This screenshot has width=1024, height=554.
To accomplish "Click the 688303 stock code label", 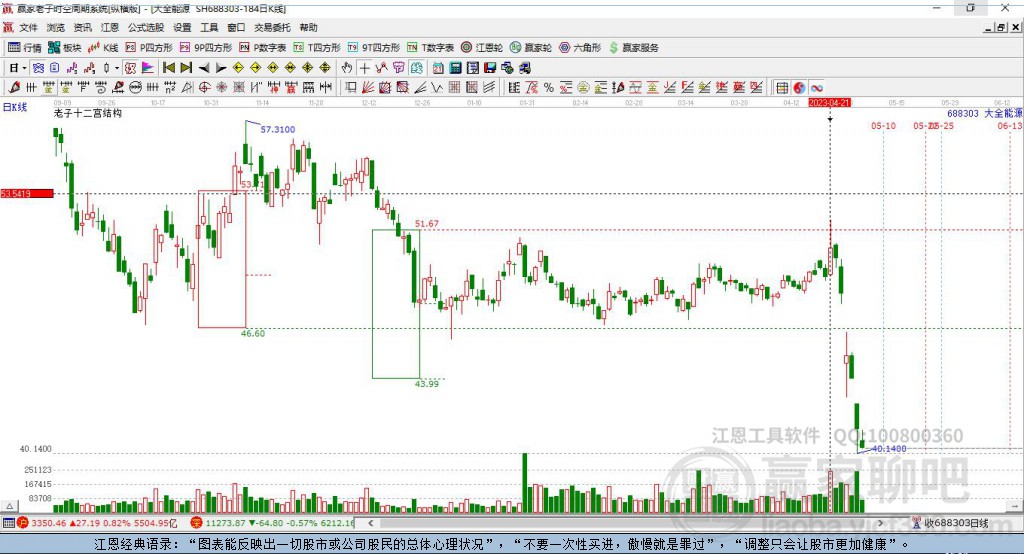I will pyautogui.click(x=963, y=114).
